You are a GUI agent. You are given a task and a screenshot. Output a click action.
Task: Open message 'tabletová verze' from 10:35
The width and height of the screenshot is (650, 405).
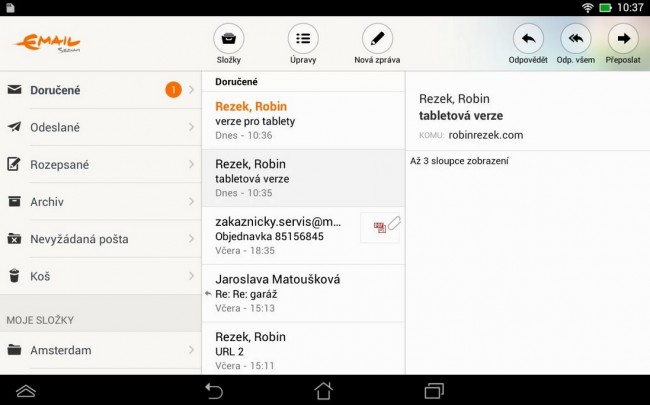coord(303,178)
